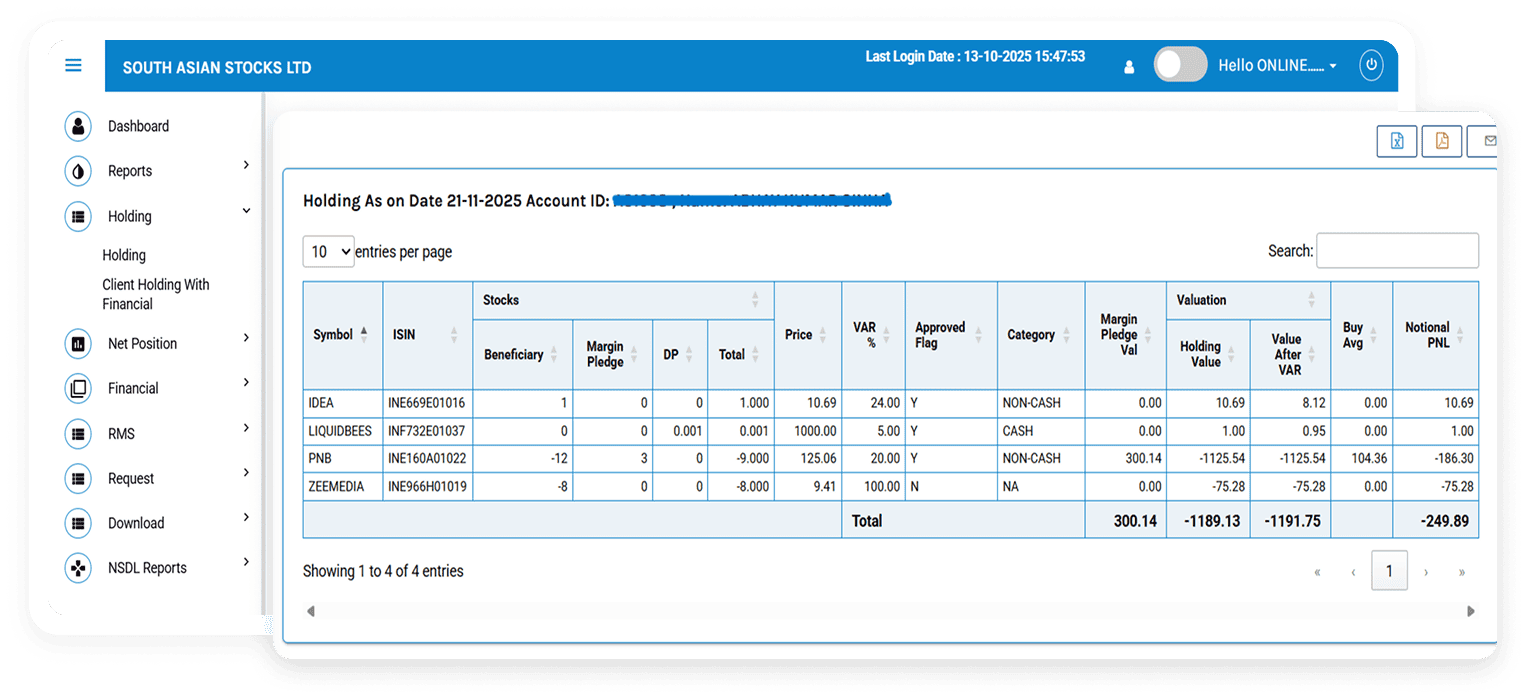Click the NSDL Reports icon
Image resolution: width=1527 pixels, height=697 pixels.
78,568
